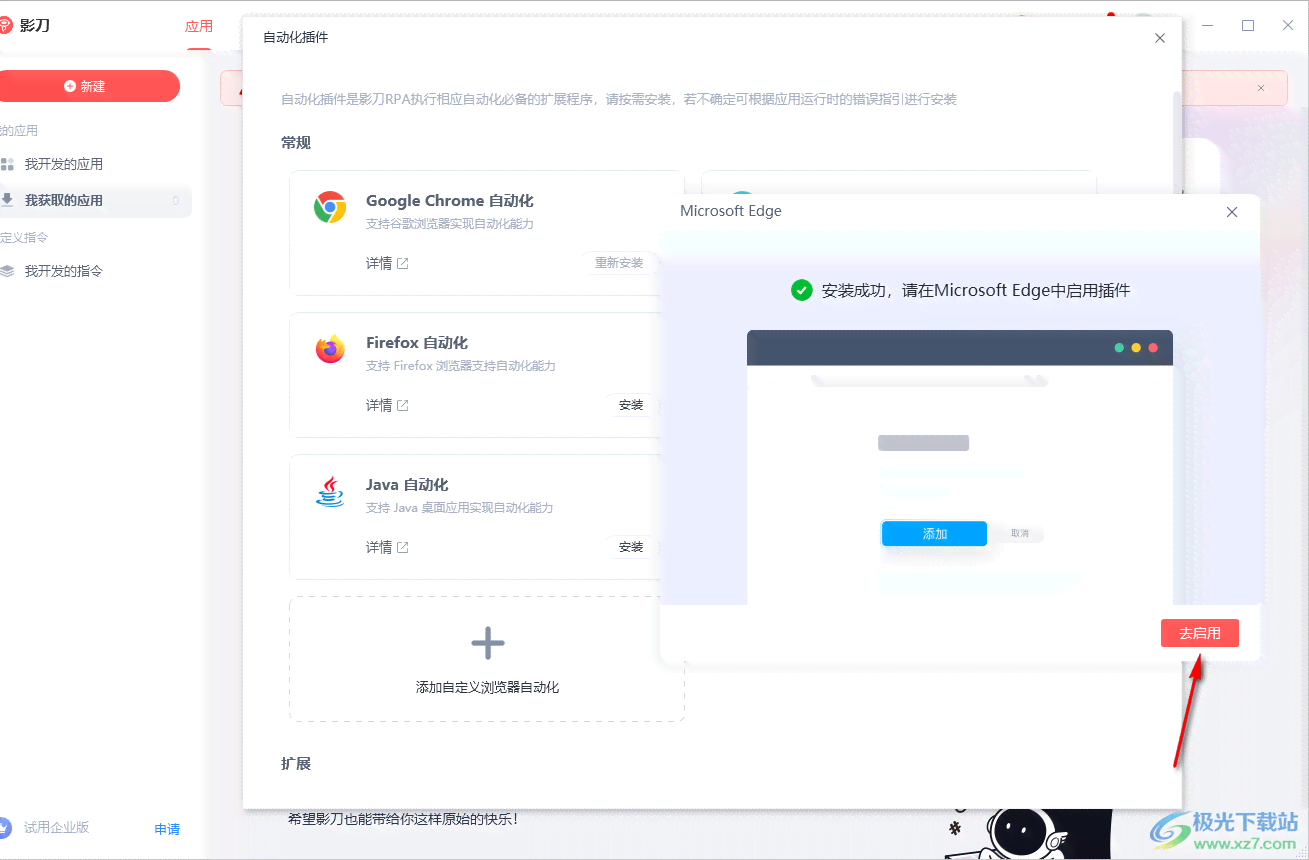Image resolution: width=1309 pixels, height=860 pixels.
Task: Click the grid icon beside 我开发的应用
Action: pos(7,164)
